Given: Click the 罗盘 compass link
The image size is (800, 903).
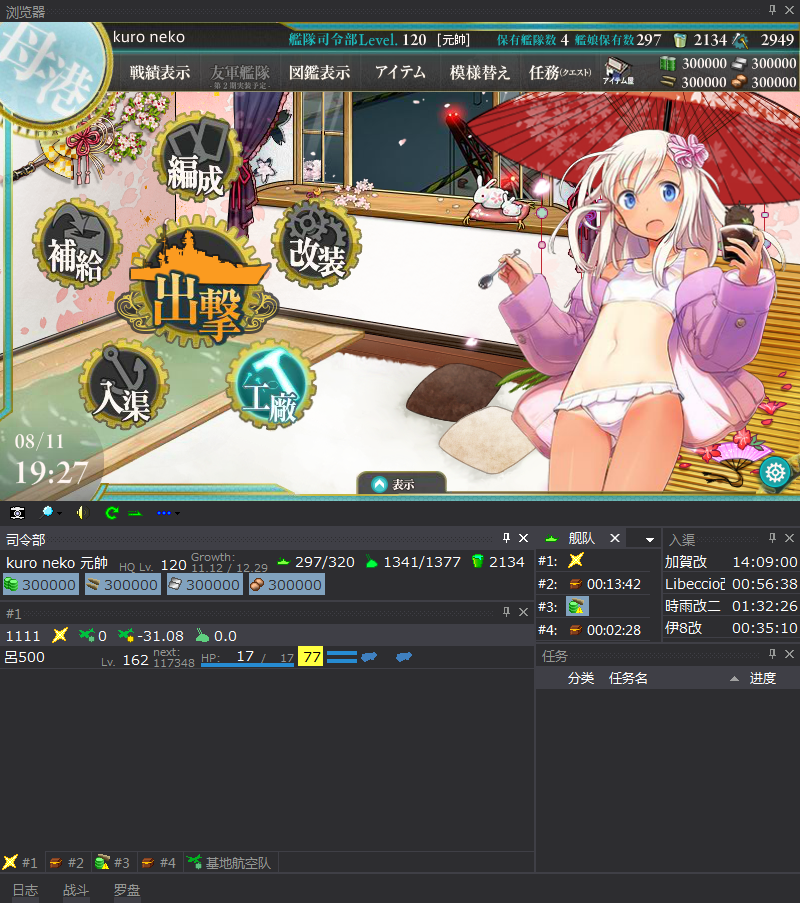Looking at the screenshot, I should tap(126, 889).
